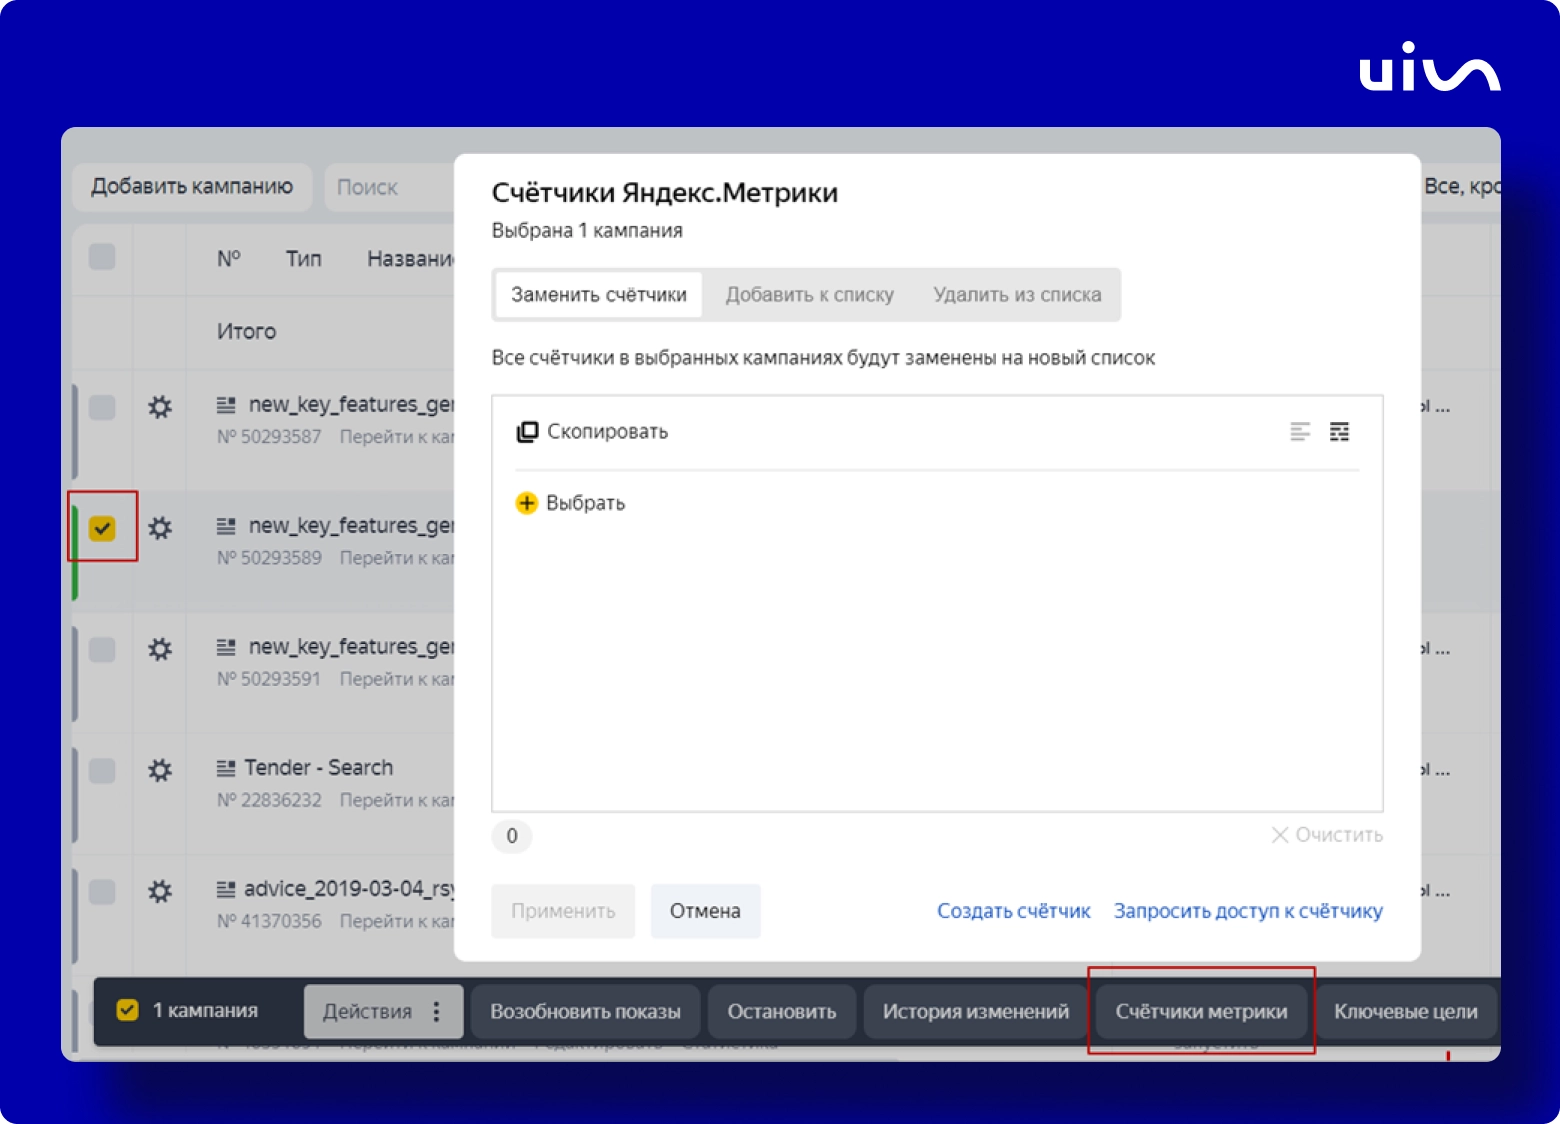Click Ключевые цели in bottom bar
Viewport: 1560px width, 1124px height.
point(1405,1012)
